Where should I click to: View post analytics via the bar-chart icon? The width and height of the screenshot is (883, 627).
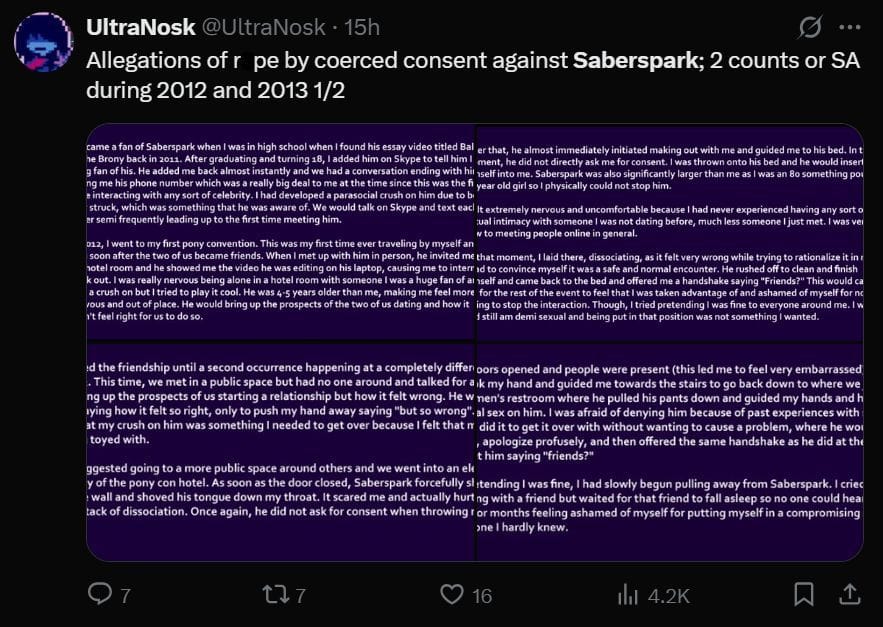click(628, 594)
